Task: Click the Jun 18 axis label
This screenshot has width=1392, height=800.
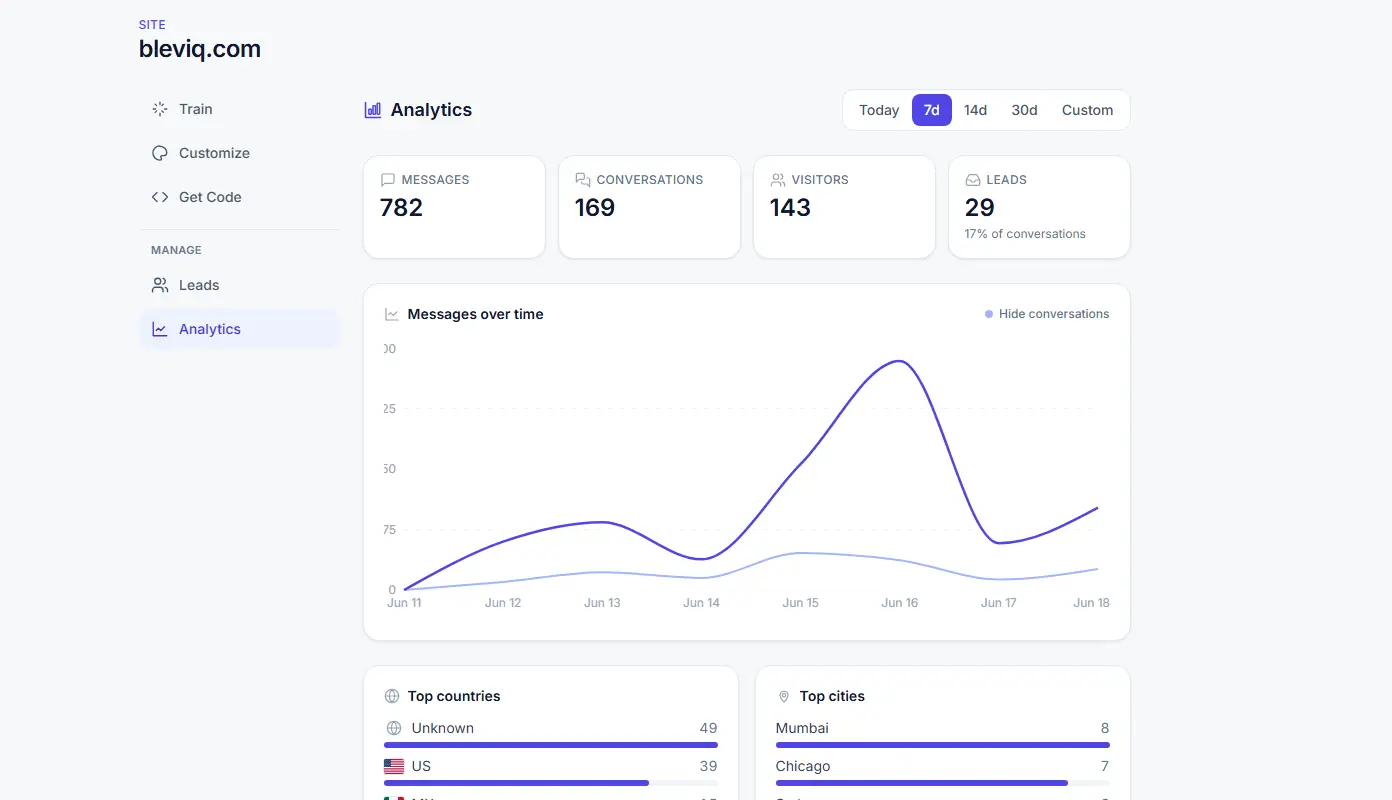Action: coord(1091,603)
